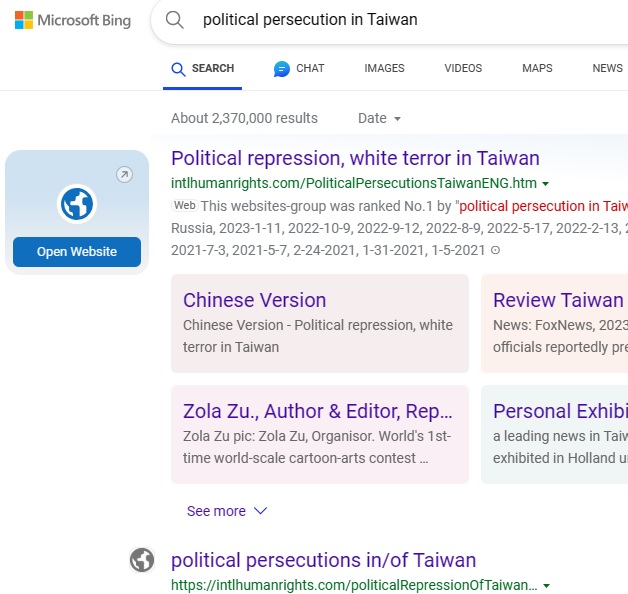Open dropdown arrow beside second result URL
Screen dimensions: 628x594
546,585
